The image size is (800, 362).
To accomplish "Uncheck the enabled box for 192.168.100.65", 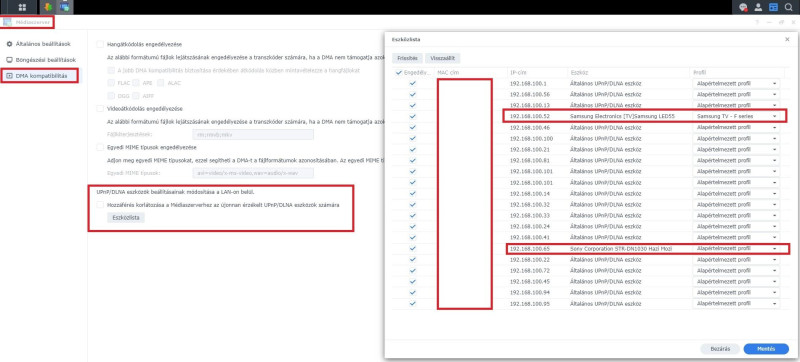I will coord(413,249).
